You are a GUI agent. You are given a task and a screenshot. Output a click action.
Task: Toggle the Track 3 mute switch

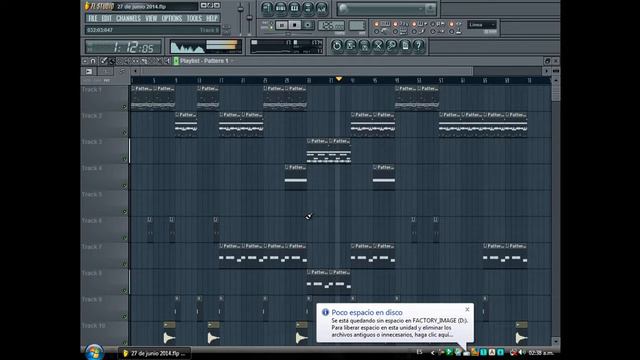pyautogui.click(x=124, y=159)
